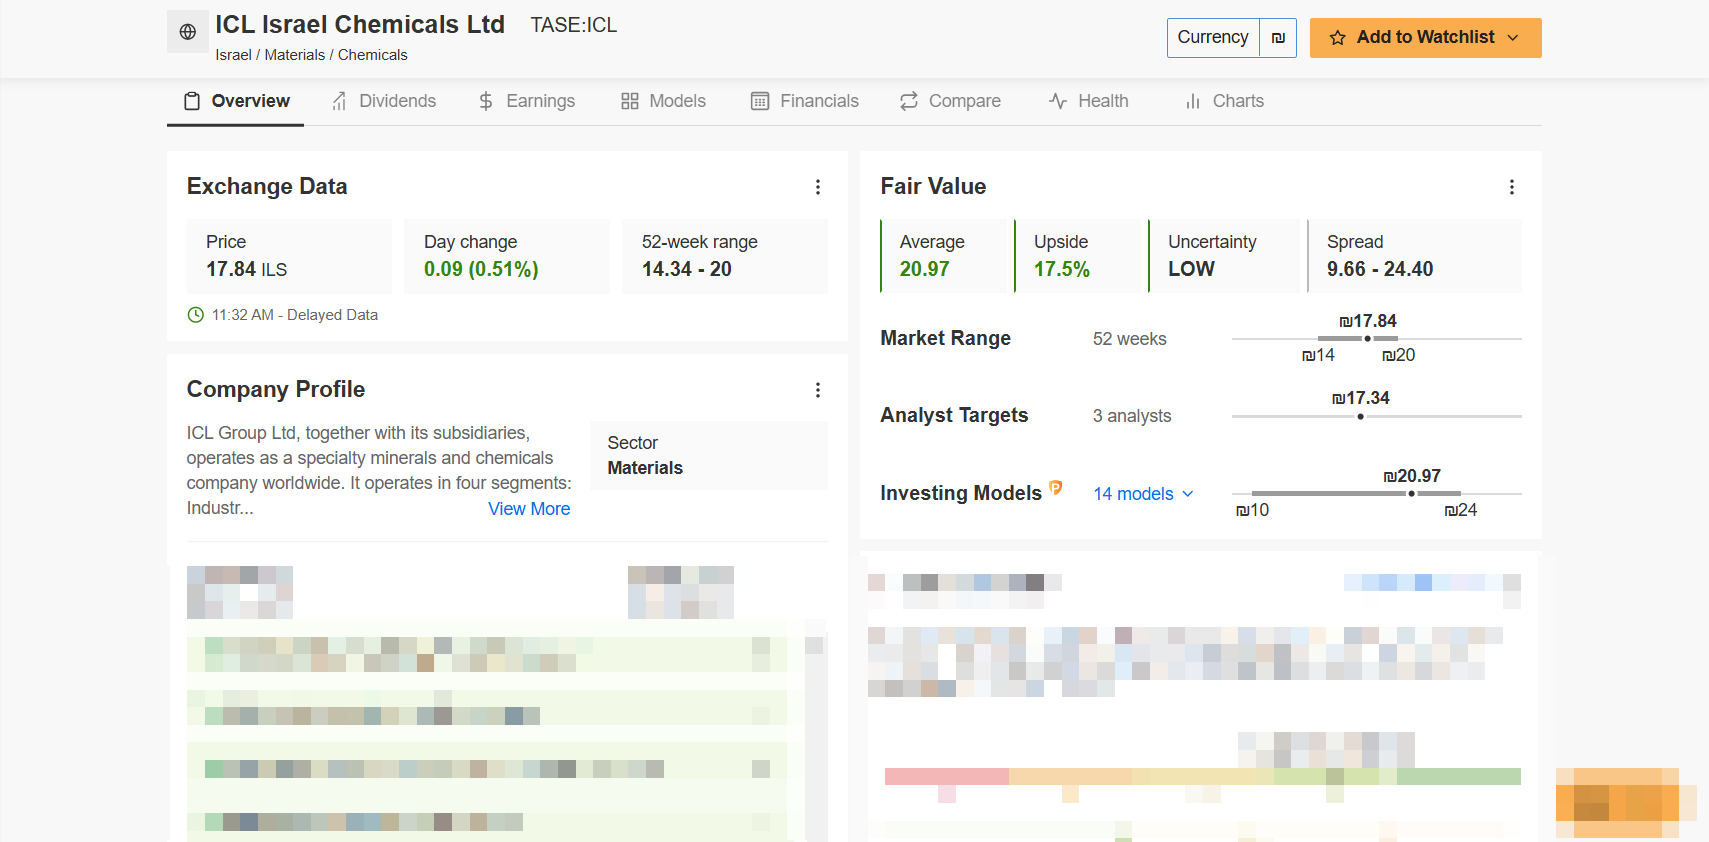Open the Earnings tab
The height and width of the screenshot is (842, 1709).
click(527, 101)
